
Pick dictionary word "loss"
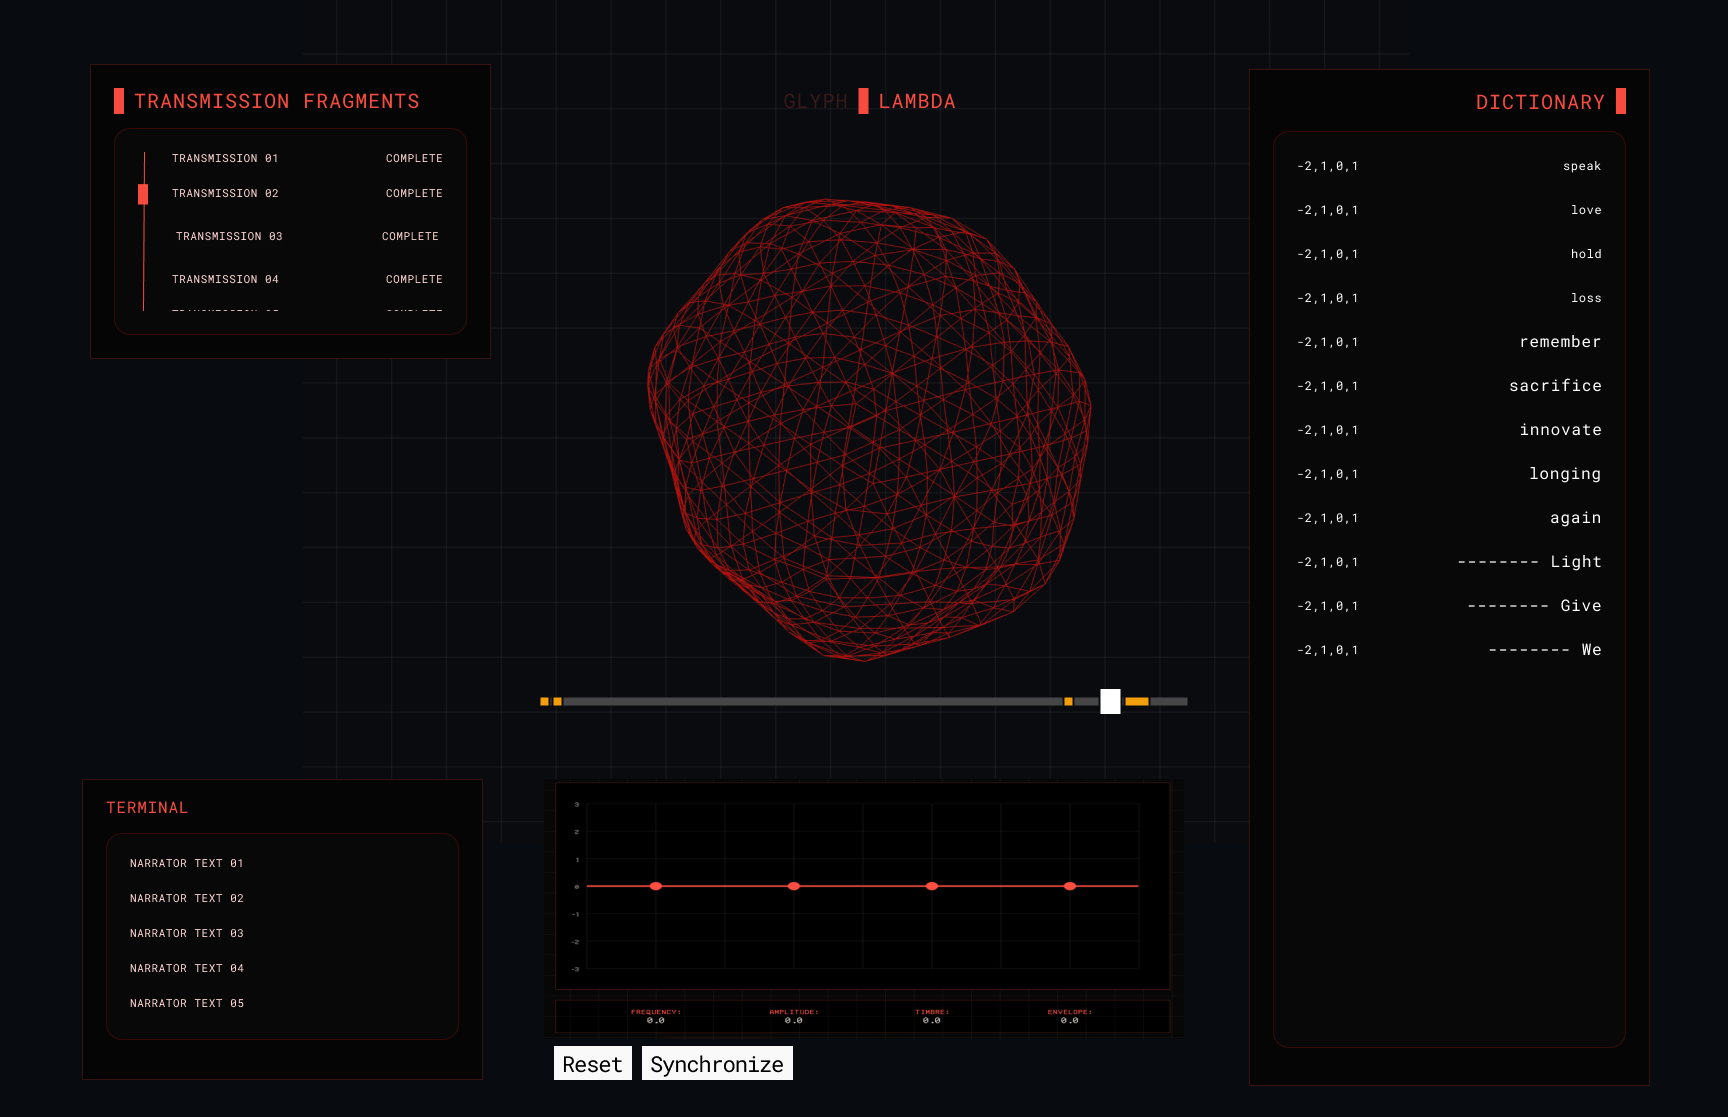(x=1586, y=298)
